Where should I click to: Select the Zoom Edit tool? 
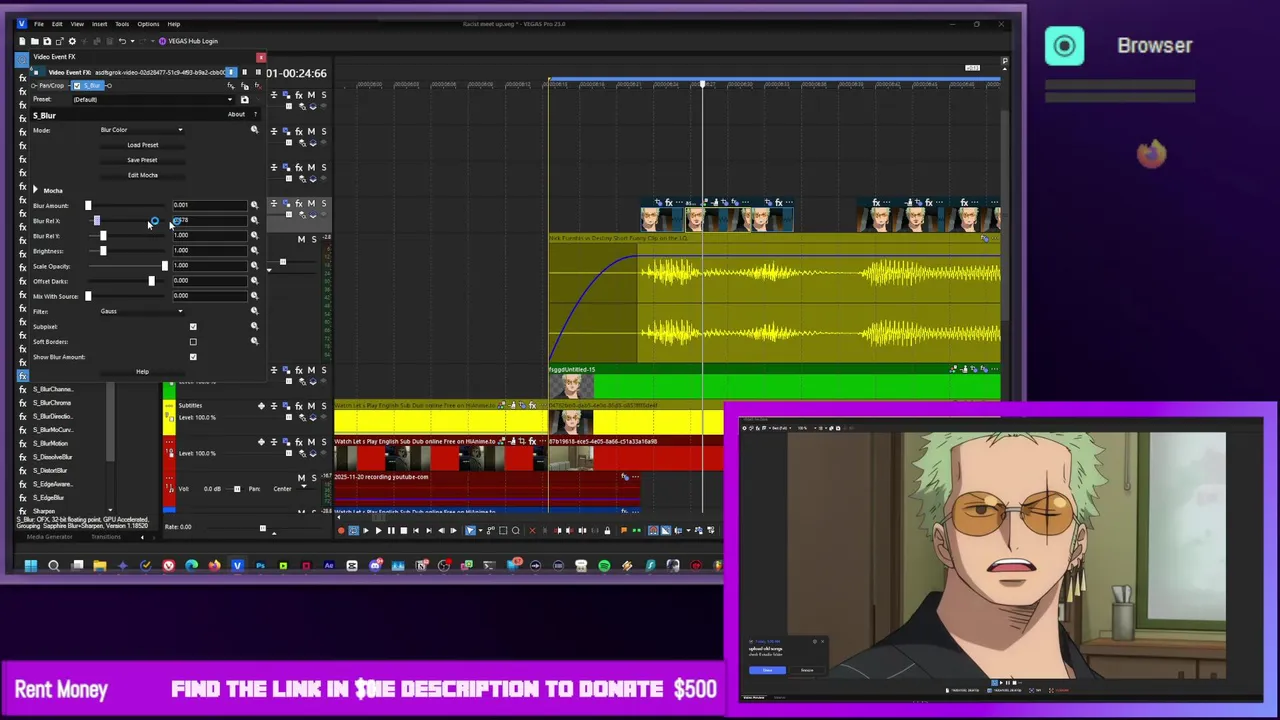point(516,530)
